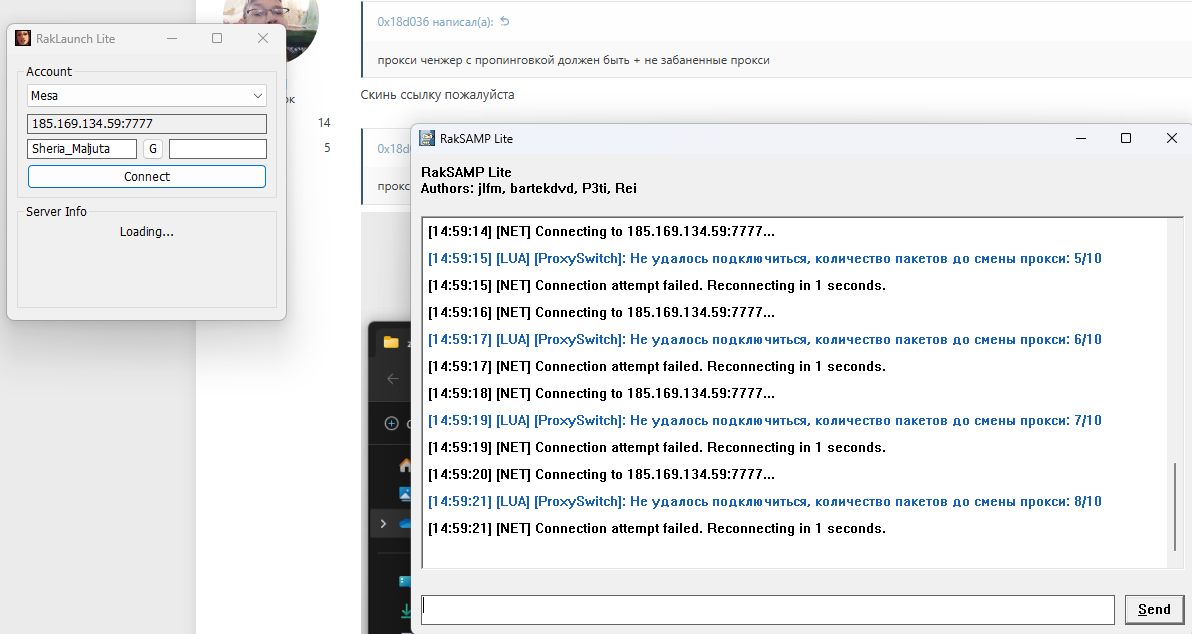
Task: Click ProxySwitch log line ending 6/10
Action: (765, 339)
